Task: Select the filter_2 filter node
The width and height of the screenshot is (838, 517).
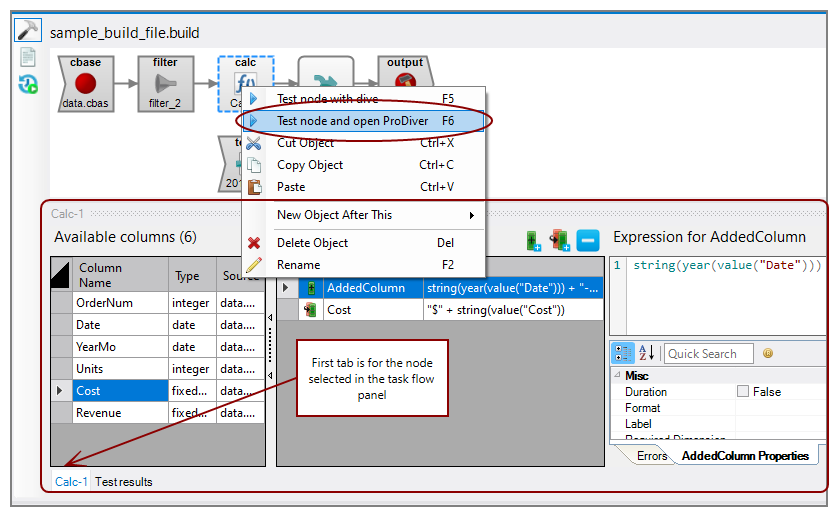Action: [x=165, y=84]
